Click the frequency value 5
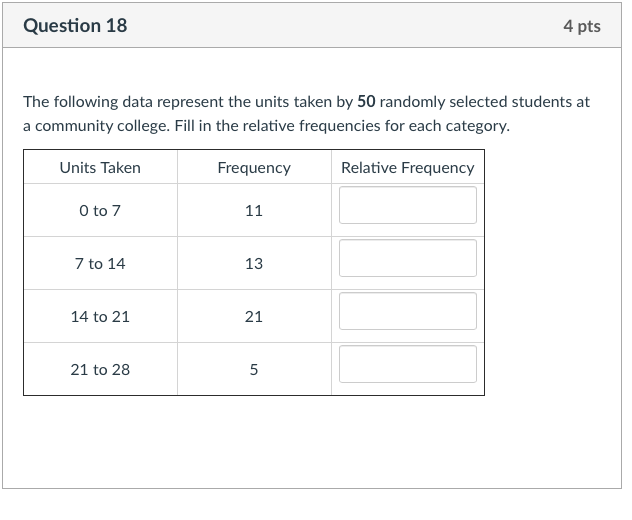The image size is (632, 520). [x=254, y=370]
